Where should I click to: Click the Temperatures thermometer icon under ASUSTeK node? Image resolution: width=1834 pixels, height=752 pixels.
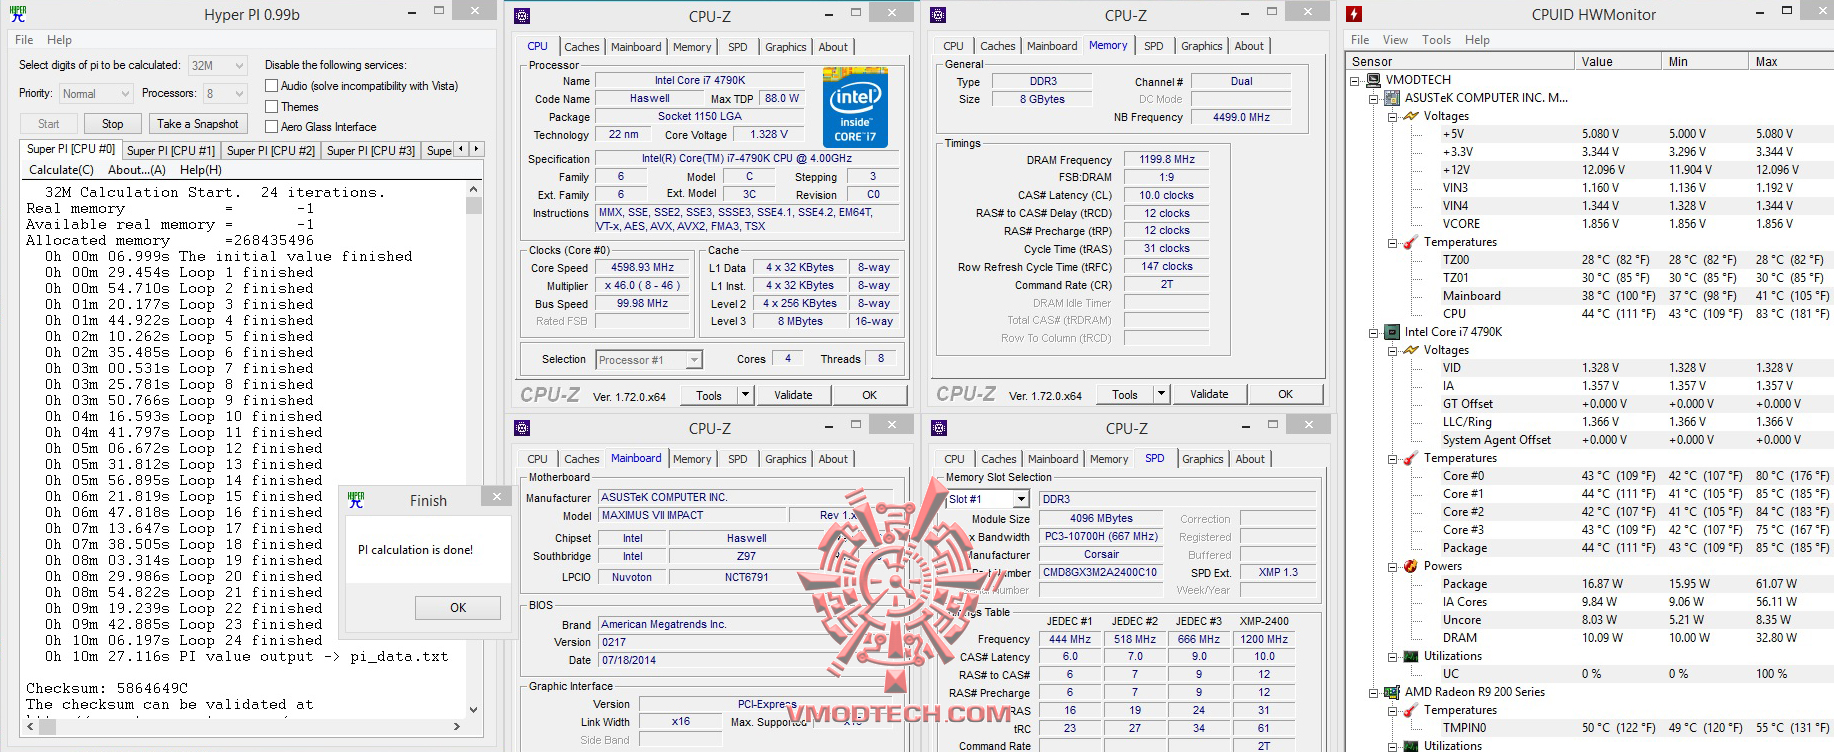[1411, 242]
